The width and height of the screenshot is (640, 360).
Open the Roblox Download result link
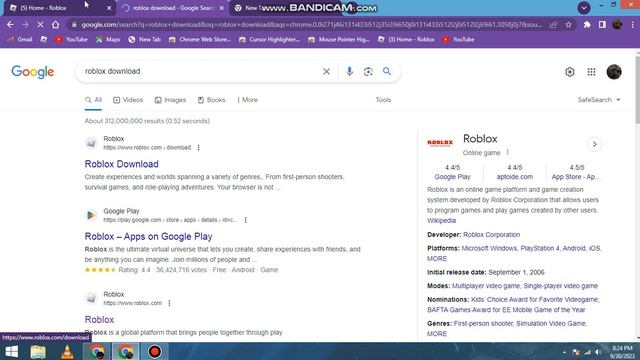coord(122,164)
